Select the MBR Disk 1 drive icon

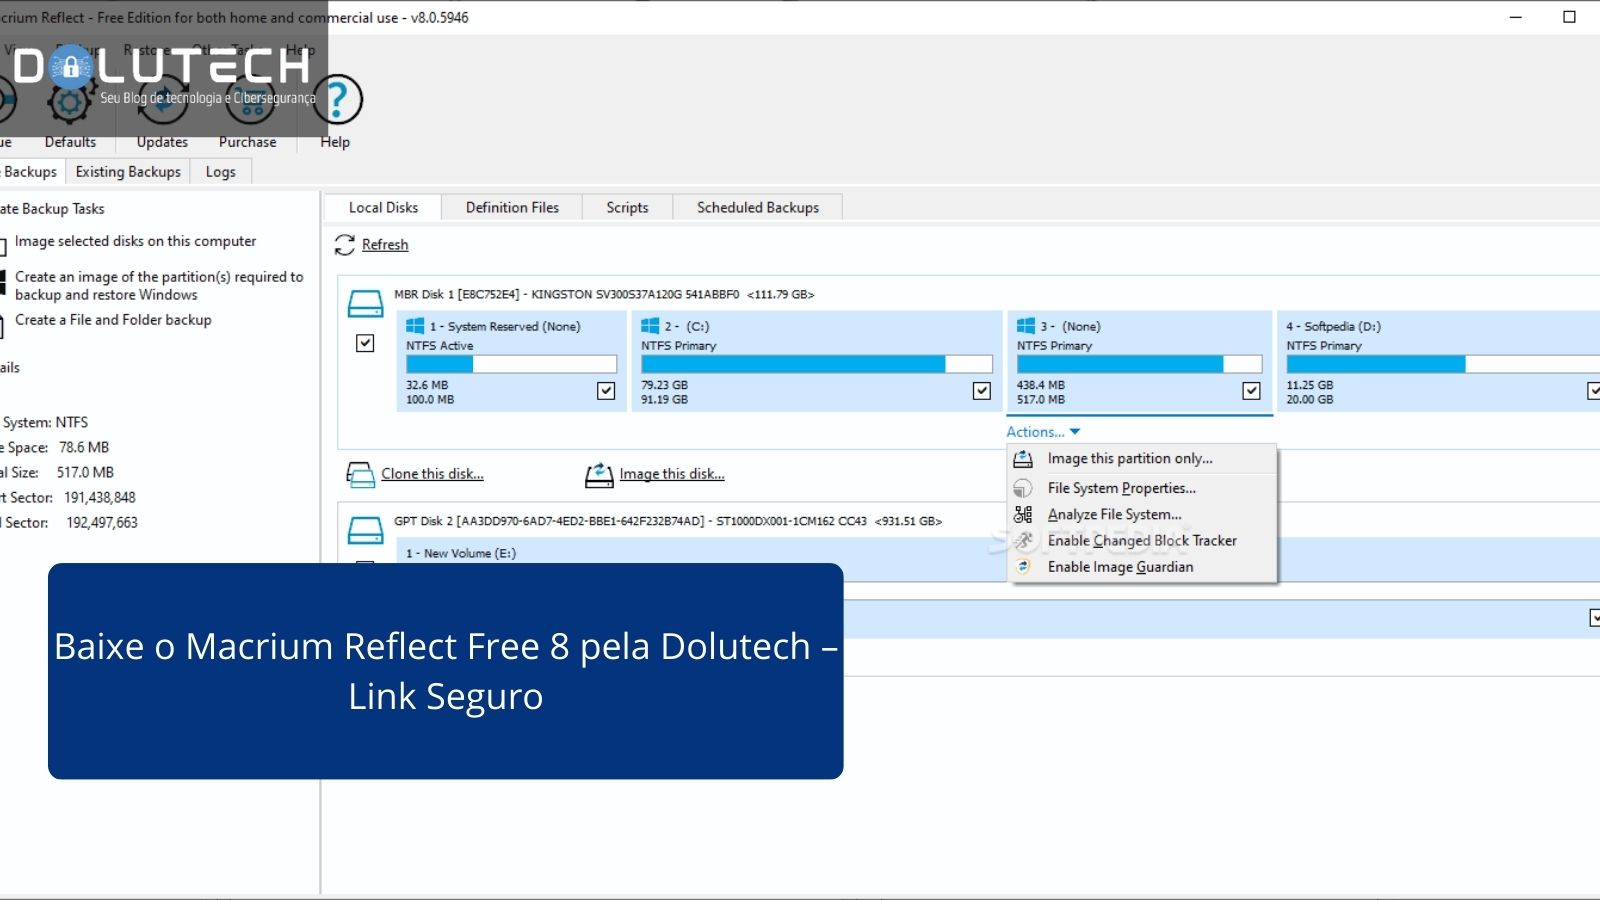point(365,304)
